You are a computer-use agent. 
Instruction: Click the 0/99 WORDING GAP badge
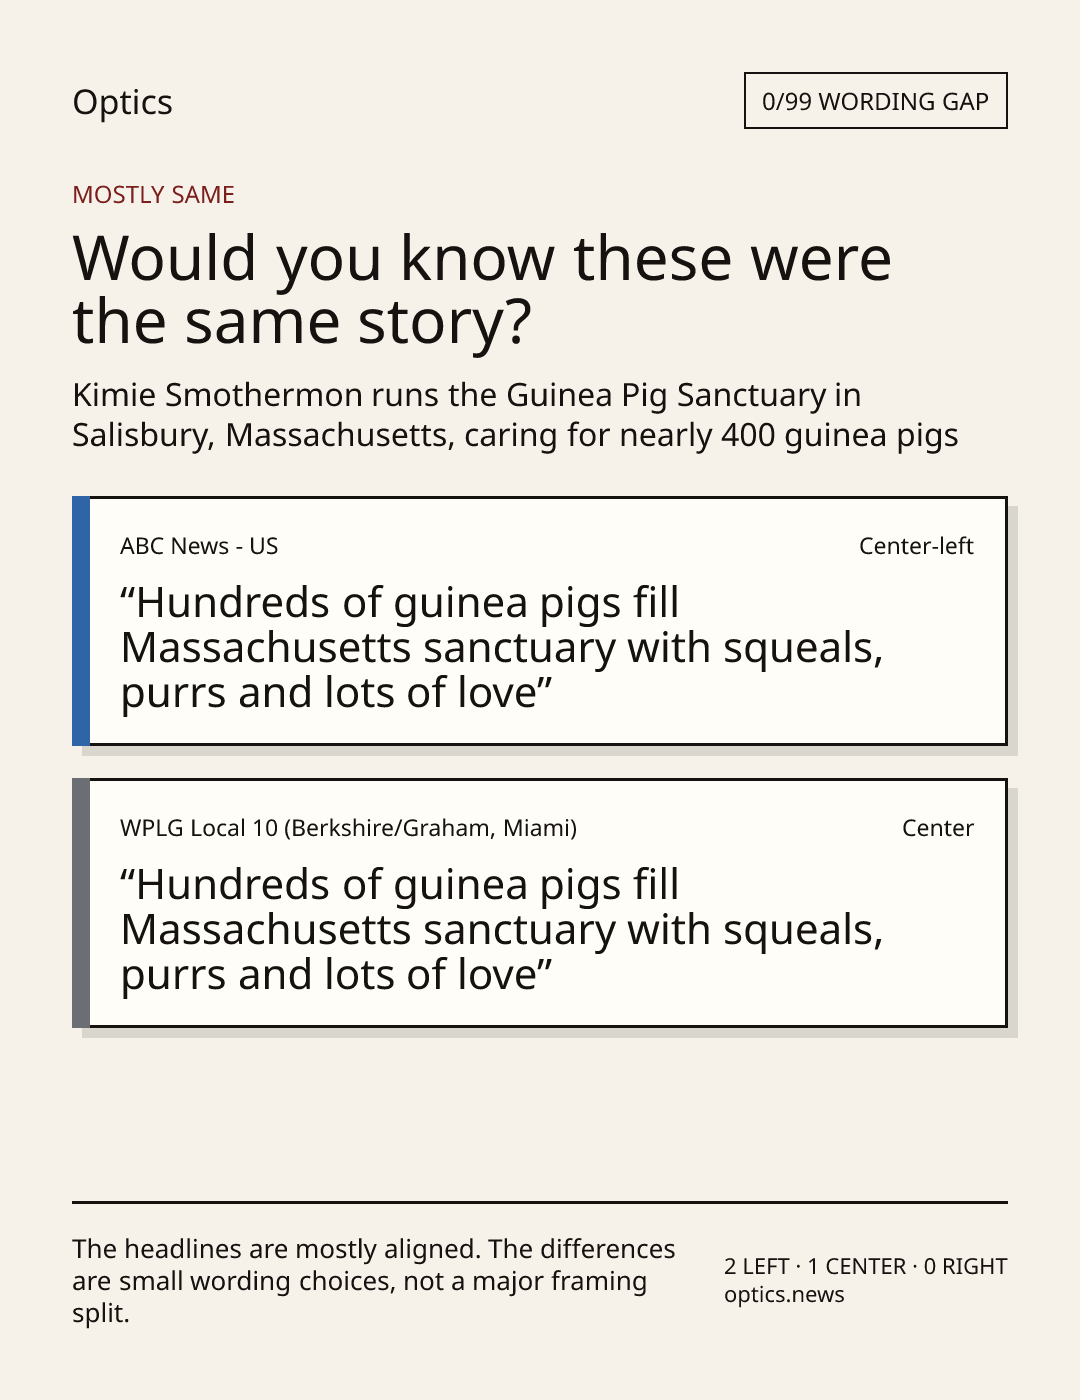tap(875, 101)
